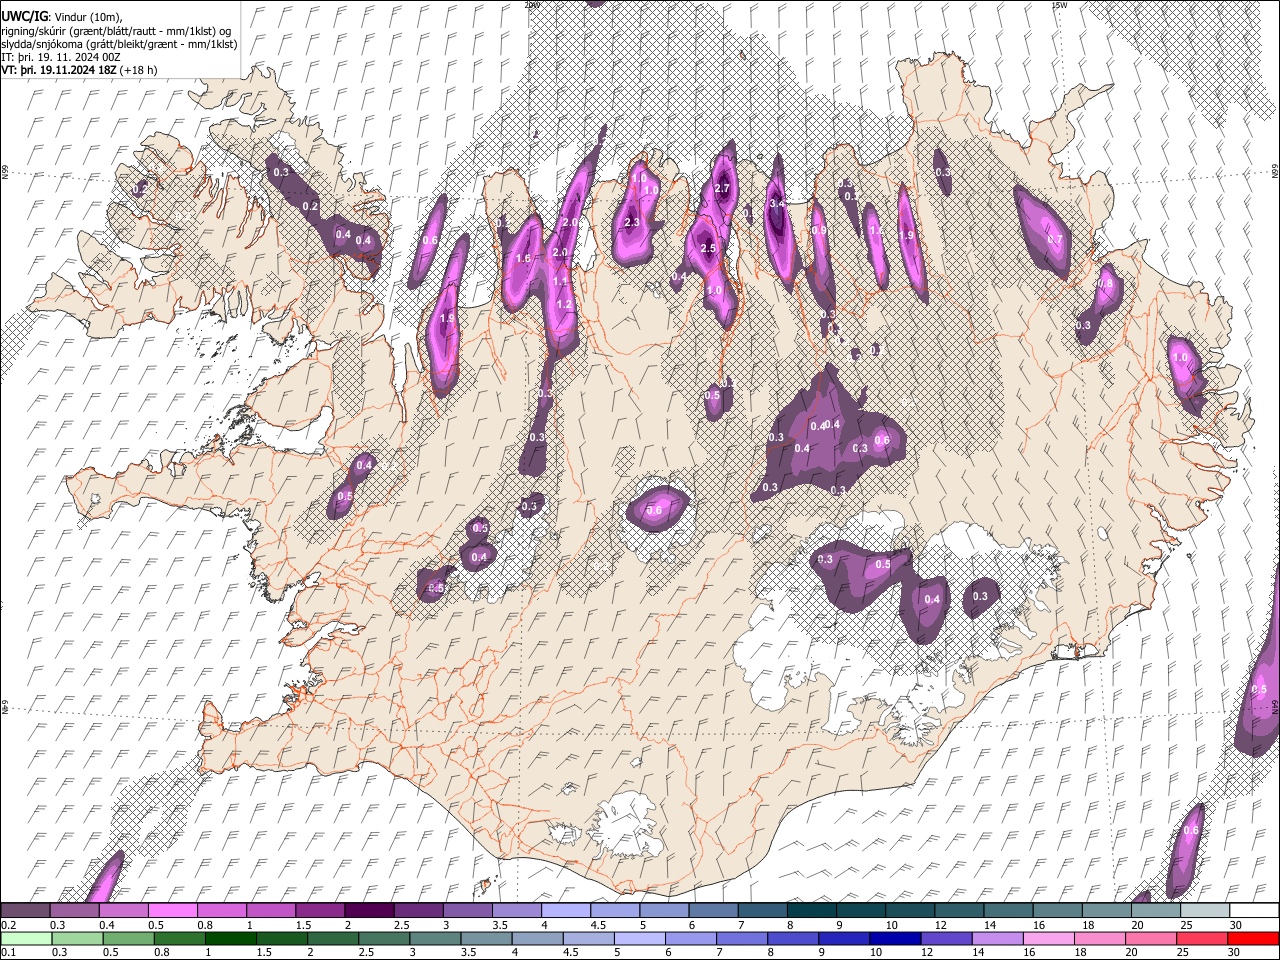Click the 0.8 snowfall value on the map
This screenshot has width=1280, height=960.
tap(1104, 284)
